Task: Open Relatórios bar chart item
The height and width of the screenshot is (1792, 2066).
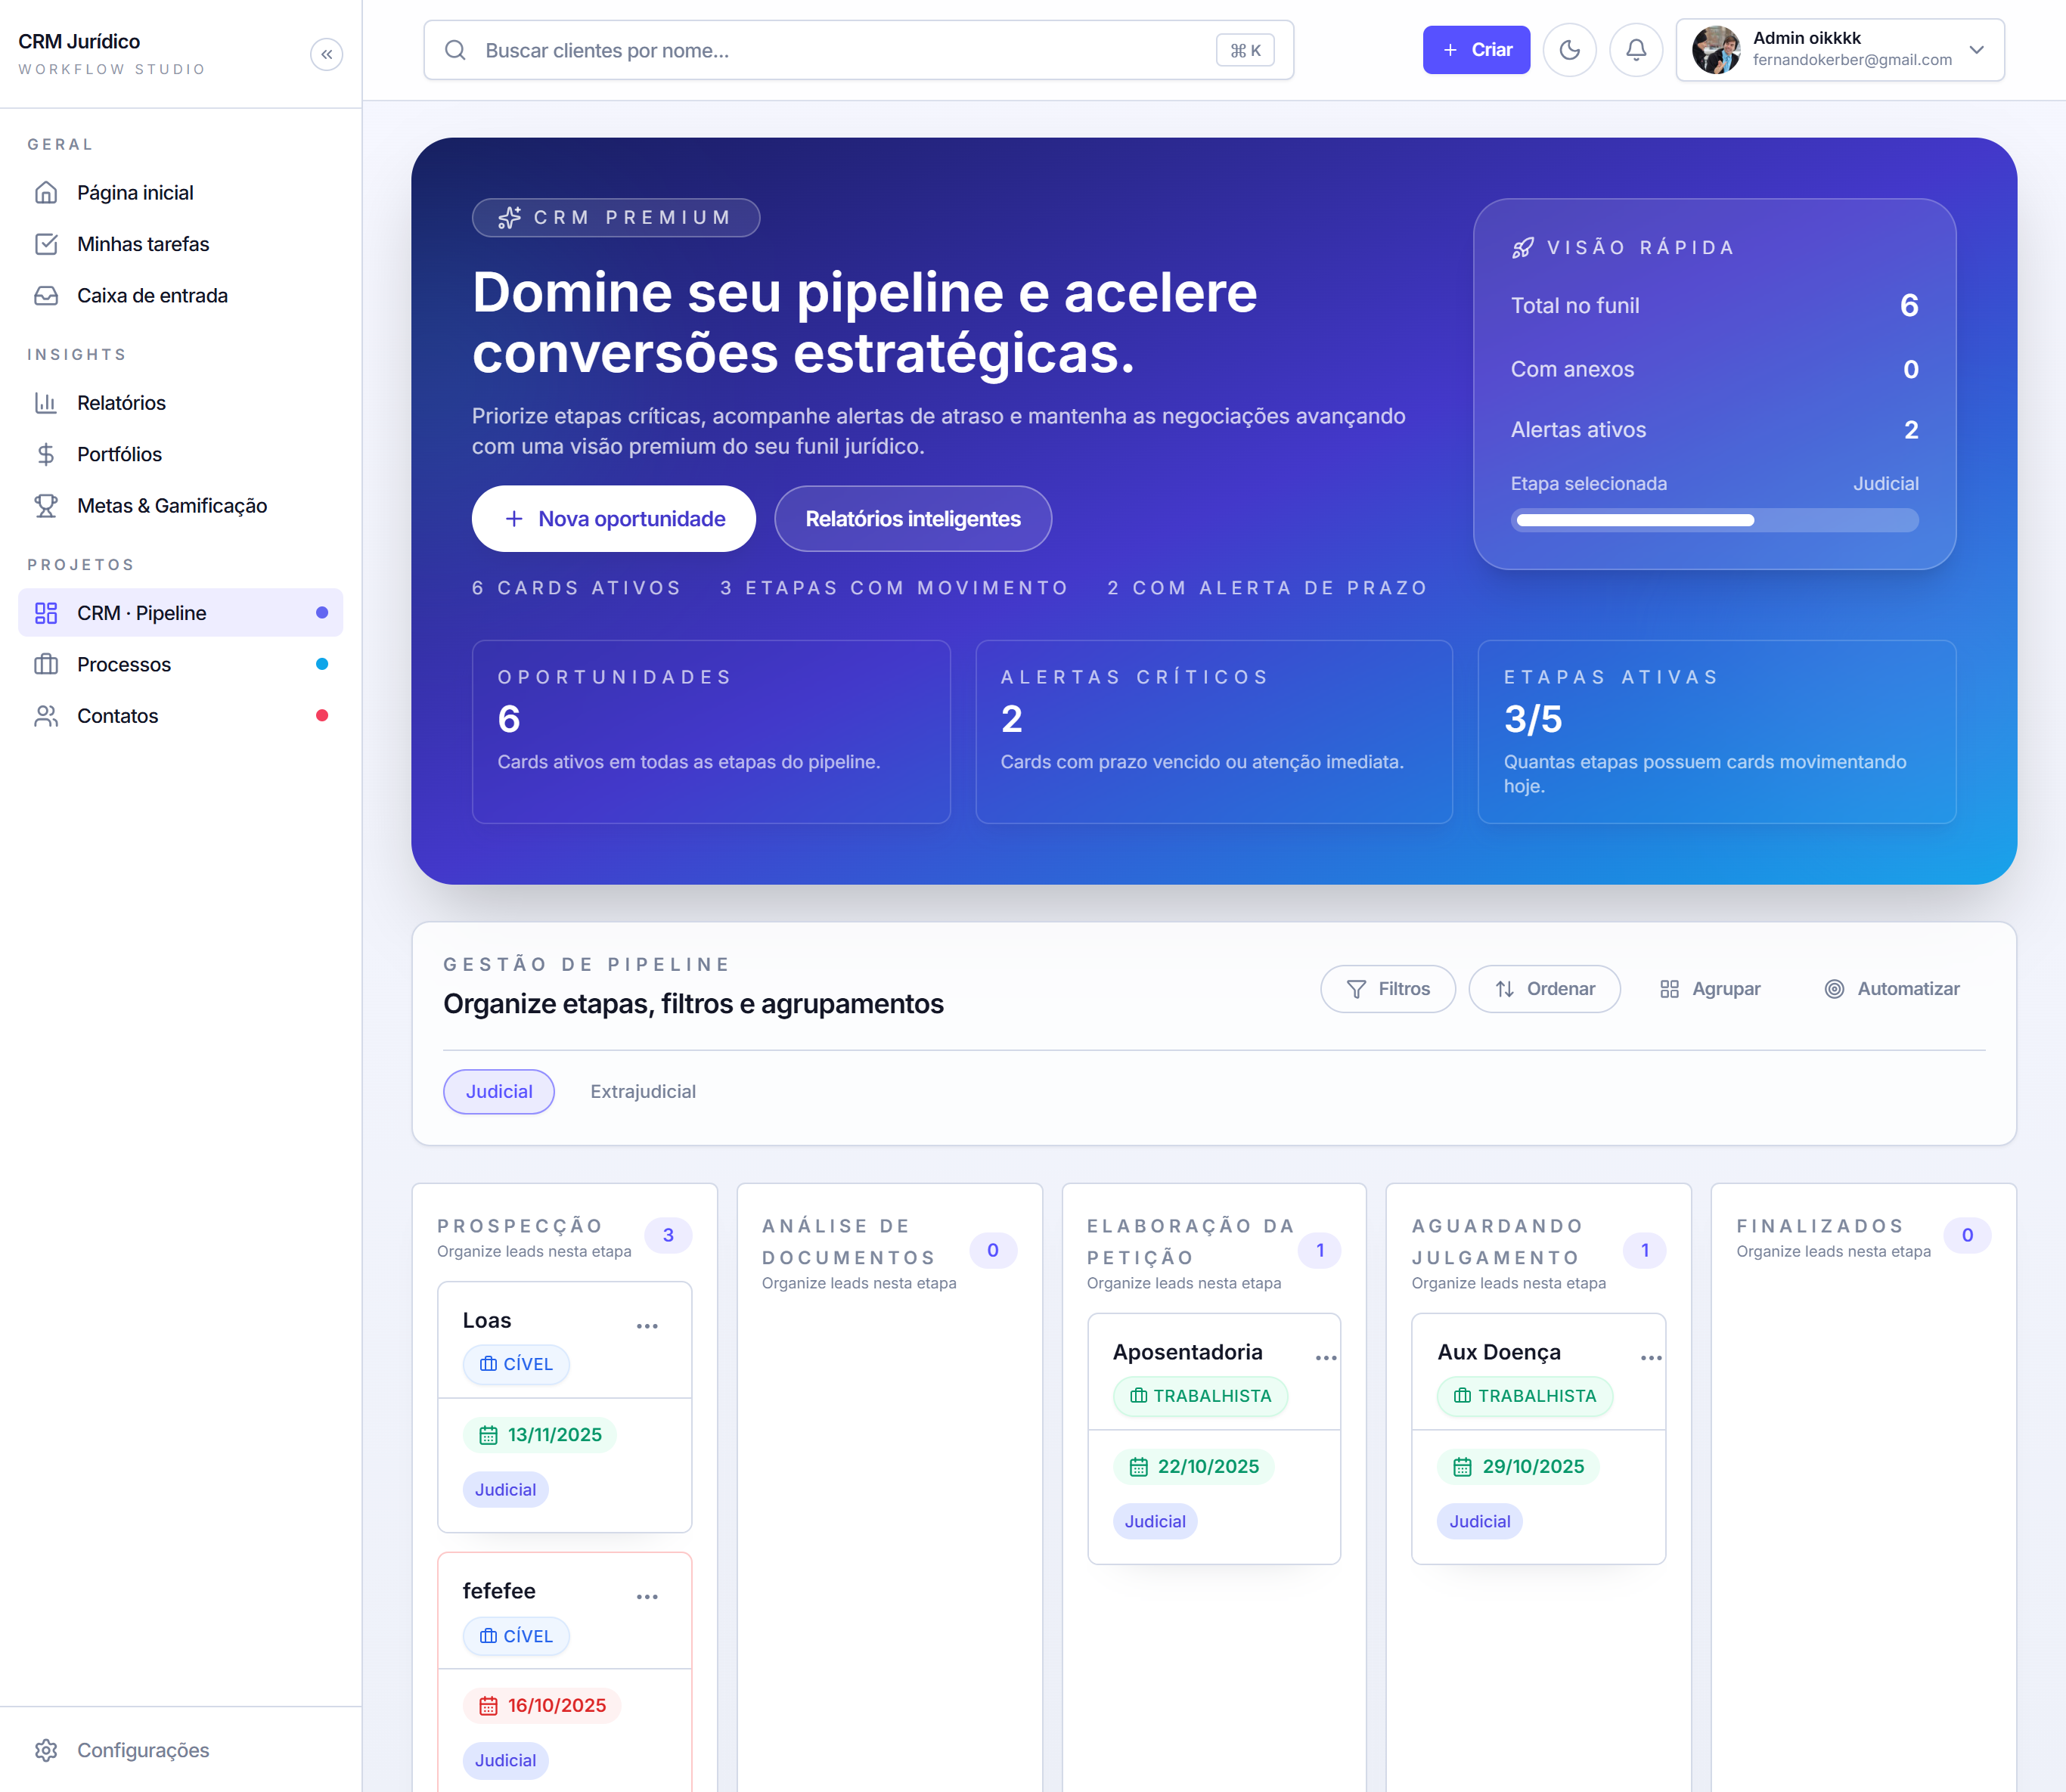Action: coord(121,403)
